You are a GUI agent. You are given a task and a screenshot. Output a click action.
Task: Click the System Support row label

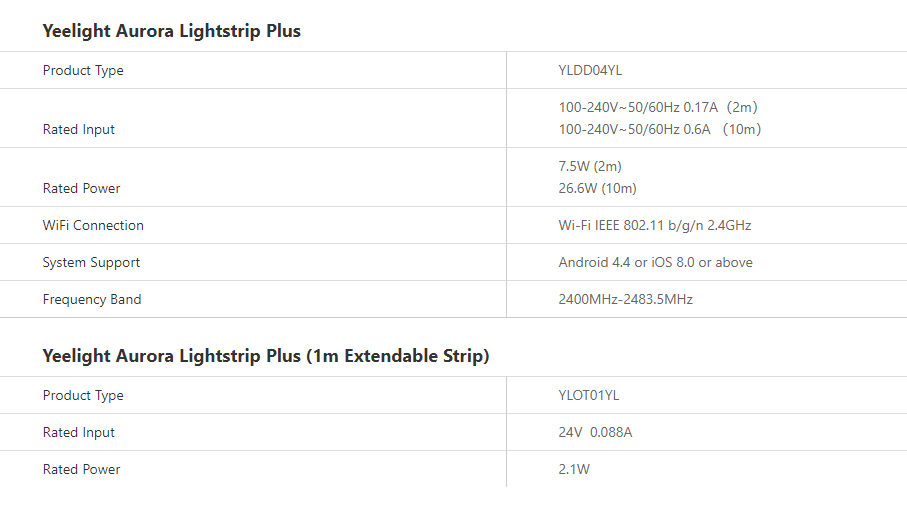tap(91, 262)
